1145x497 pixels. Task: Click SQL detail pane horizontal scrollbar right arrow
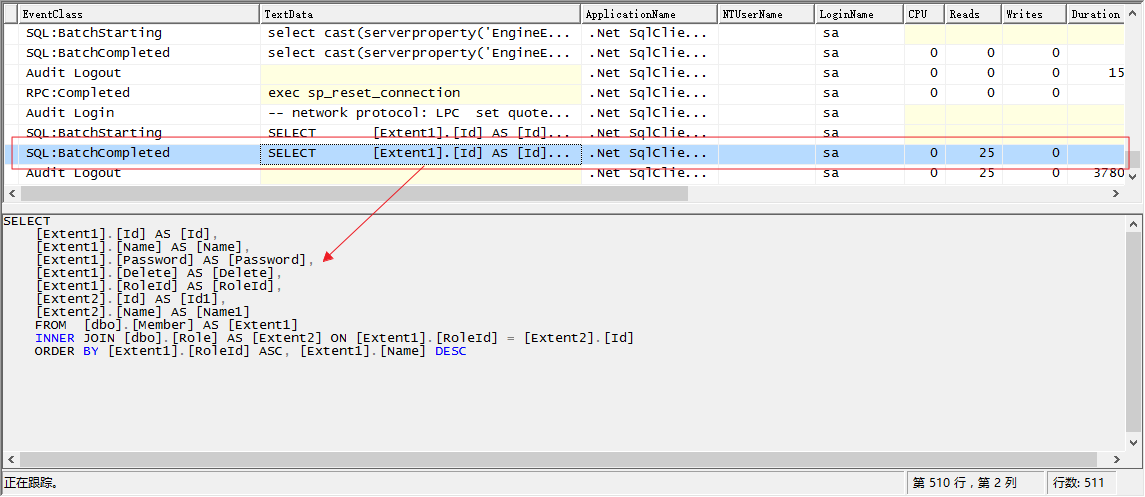click(1116, 459)
